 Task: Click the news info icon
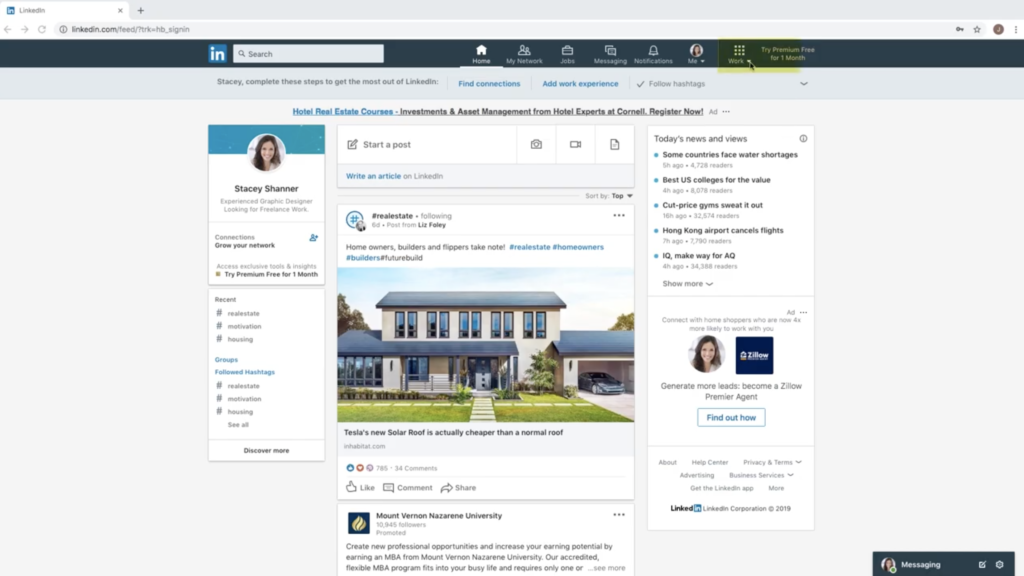[x=803, y=138]
